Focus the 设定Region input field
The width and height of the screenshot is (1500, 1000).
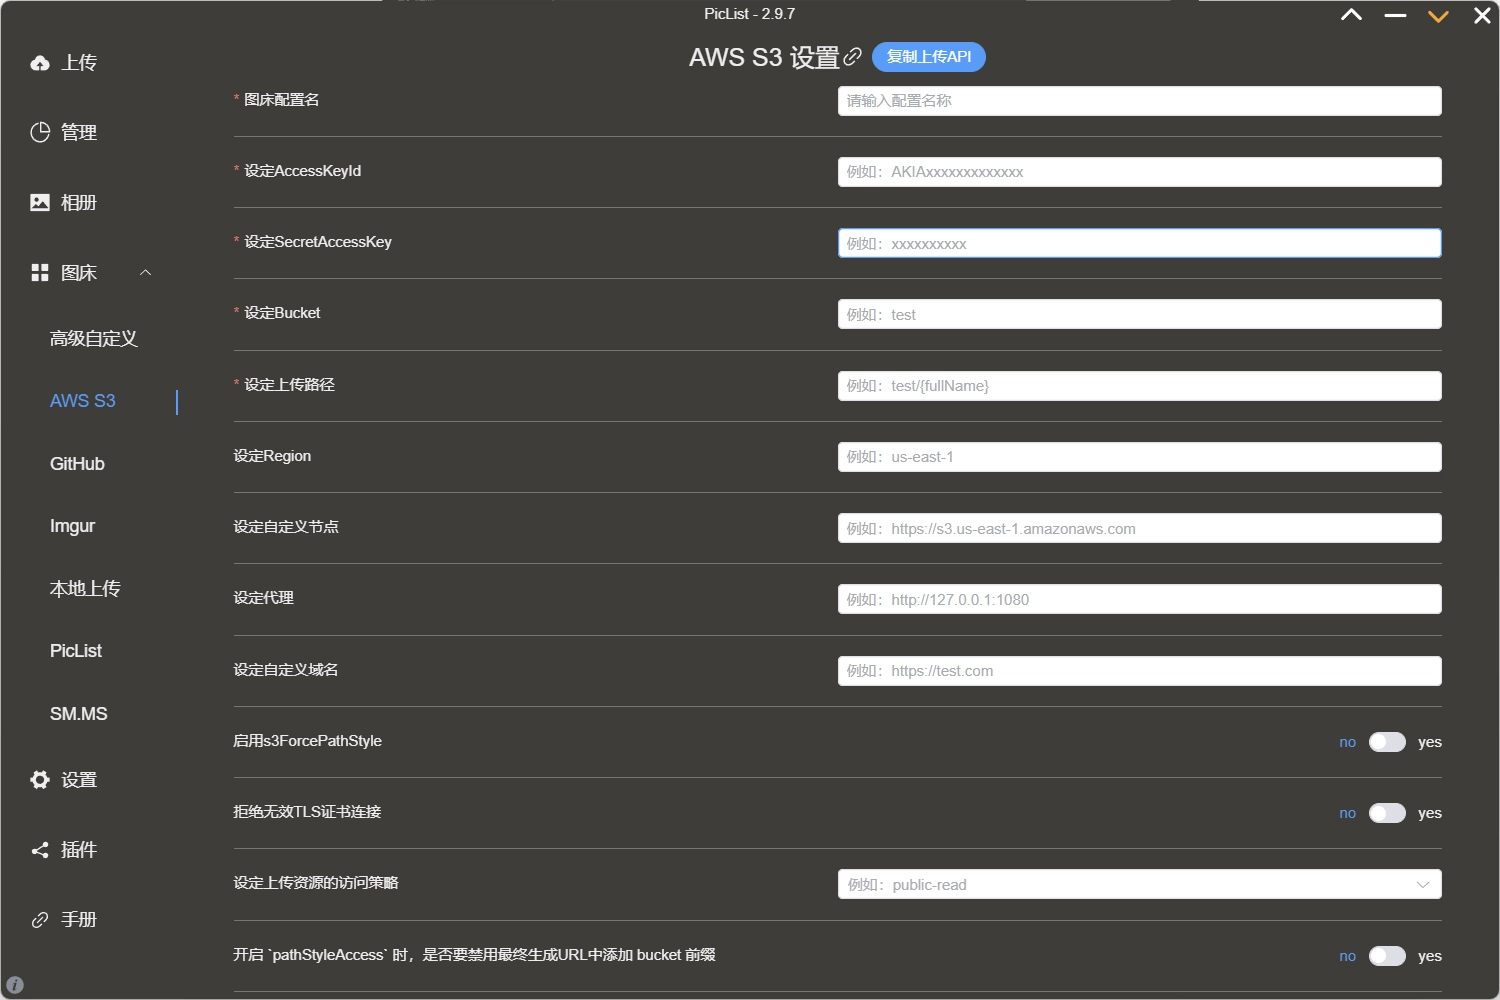pos(1139,457)
